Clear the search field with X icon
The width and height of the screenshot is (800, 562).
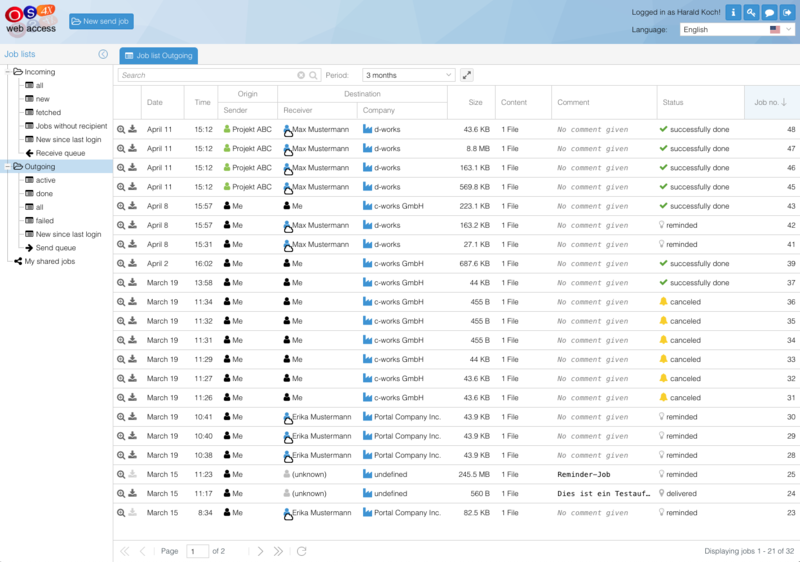(x=301, y=75)
